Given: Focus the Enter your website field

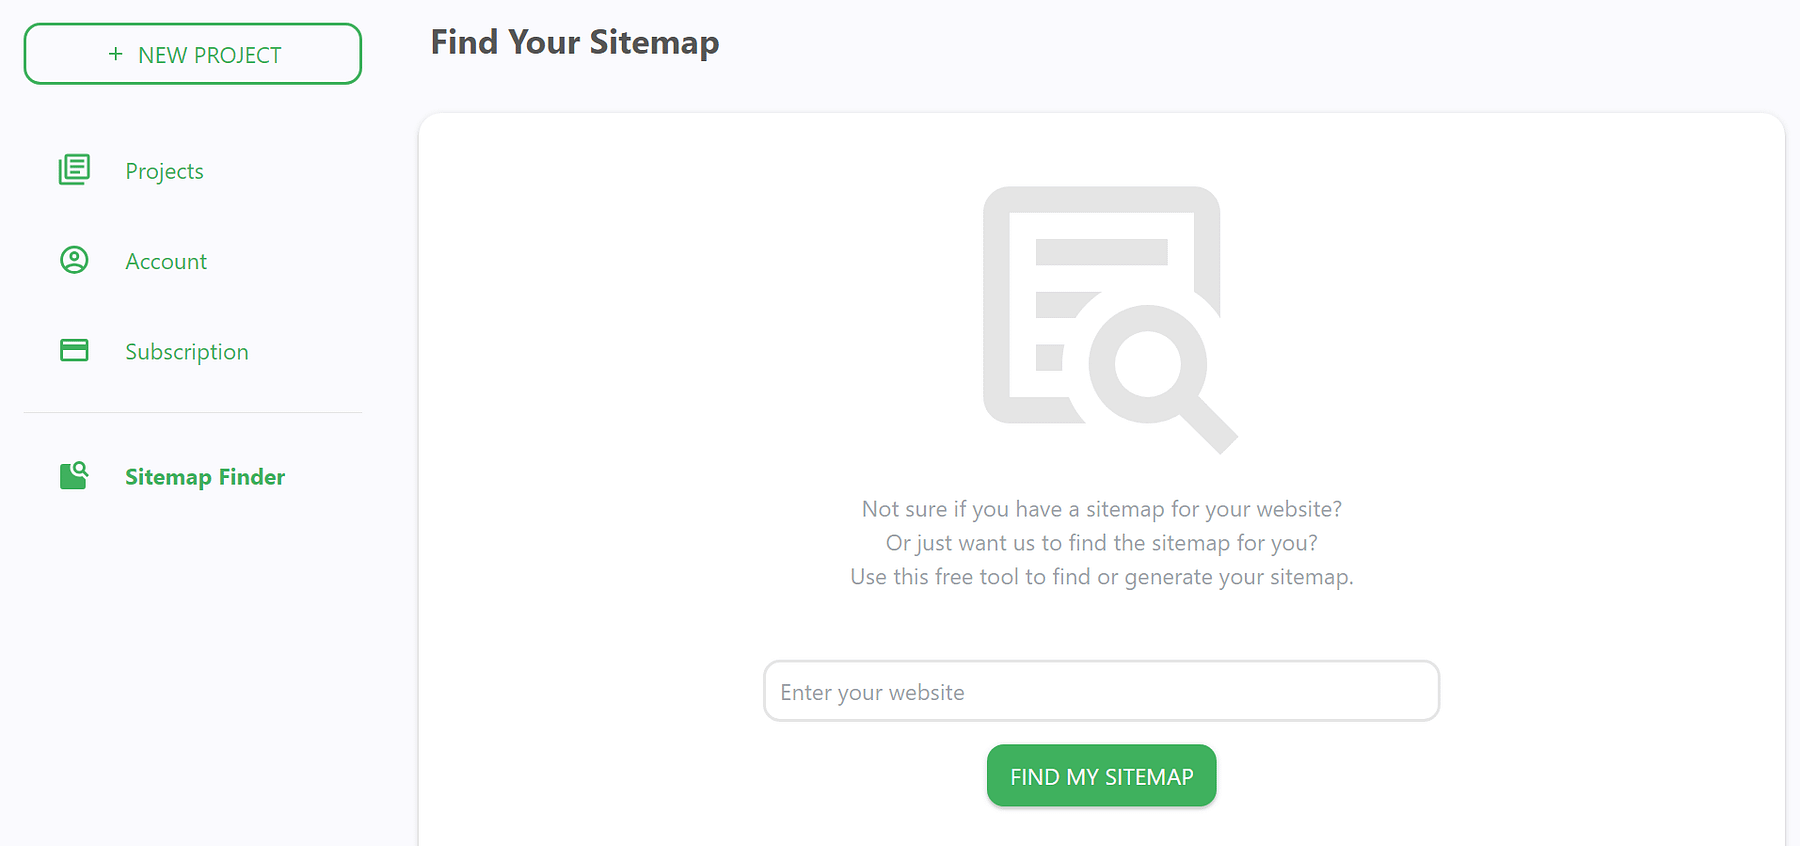Looking at the screenshot, I should click(1100, 691).
